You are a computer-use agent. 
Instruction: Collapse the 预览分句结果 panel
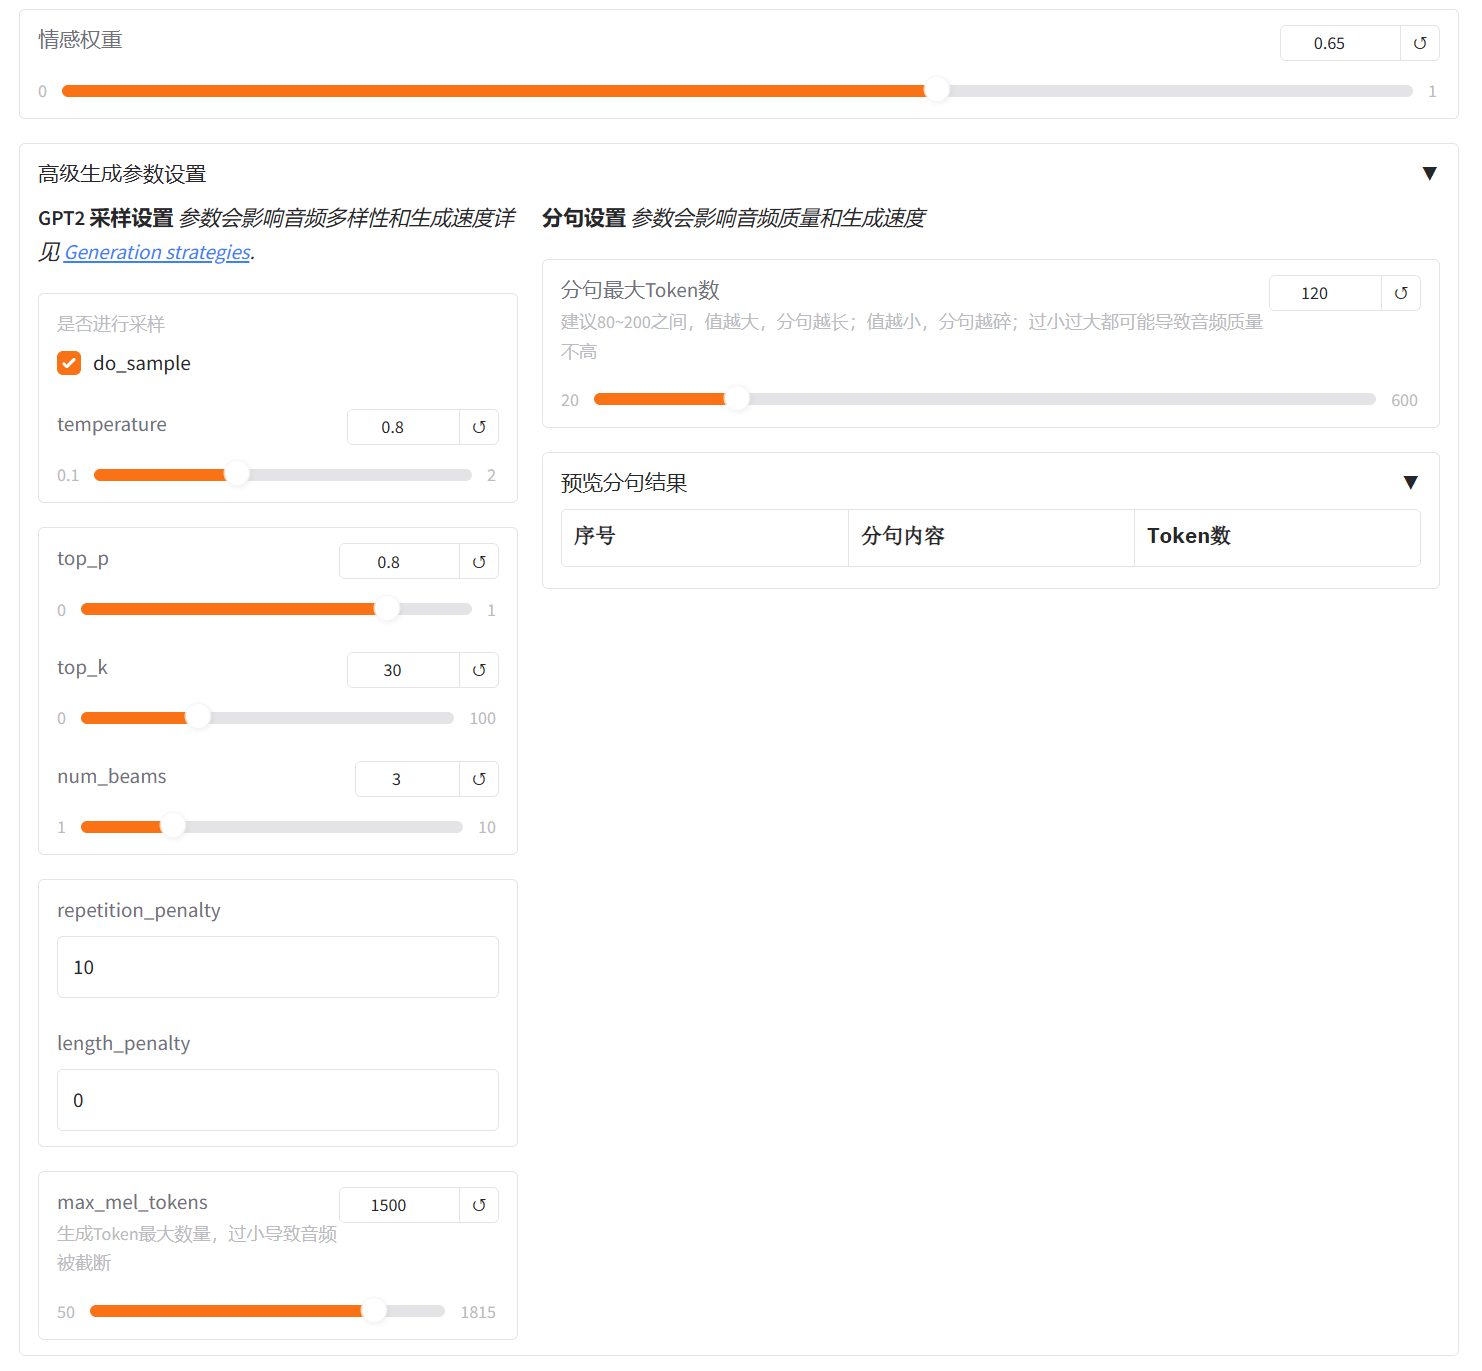click(1410, 483)
